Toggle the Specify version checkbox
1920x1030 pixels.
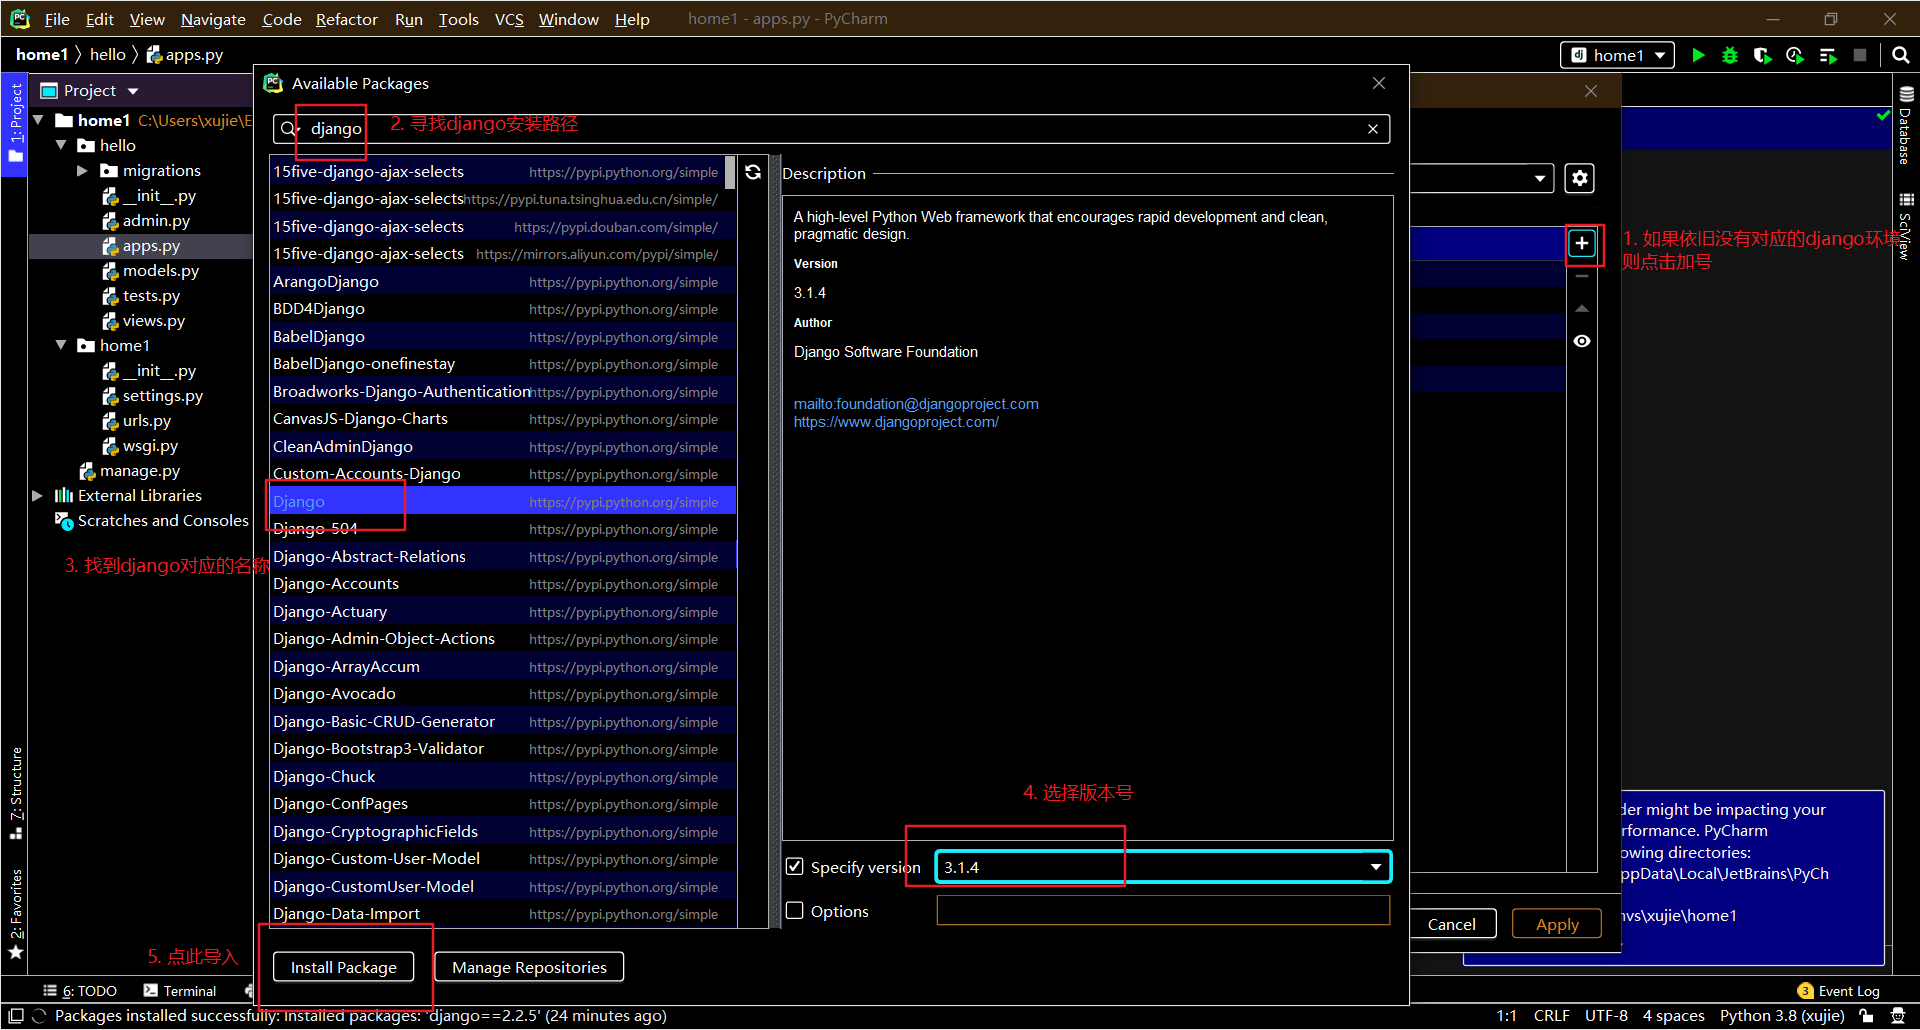[x=795, y=866]
